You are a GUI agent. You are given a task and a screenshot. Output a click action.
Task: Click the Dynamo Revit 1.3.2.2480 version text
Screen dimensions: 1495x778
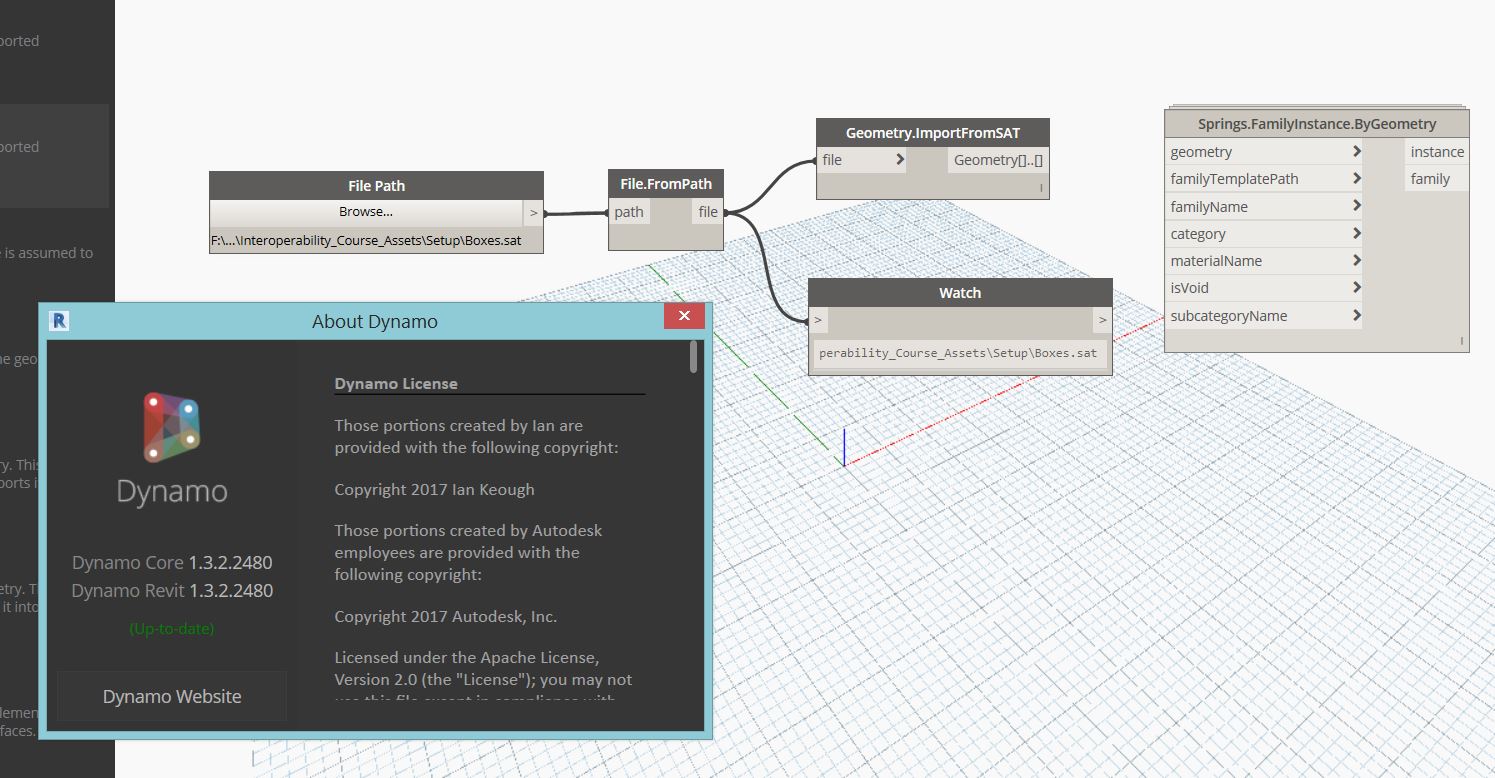[x=172, y=591]
